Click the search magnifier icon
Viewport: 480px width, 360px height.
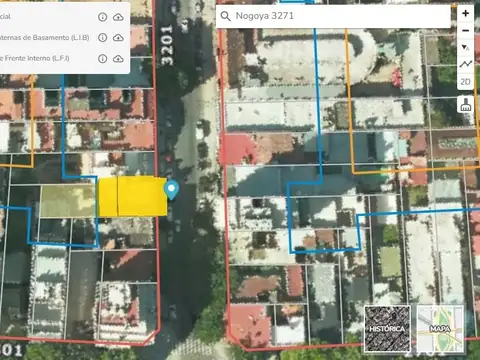pos(226,16)
